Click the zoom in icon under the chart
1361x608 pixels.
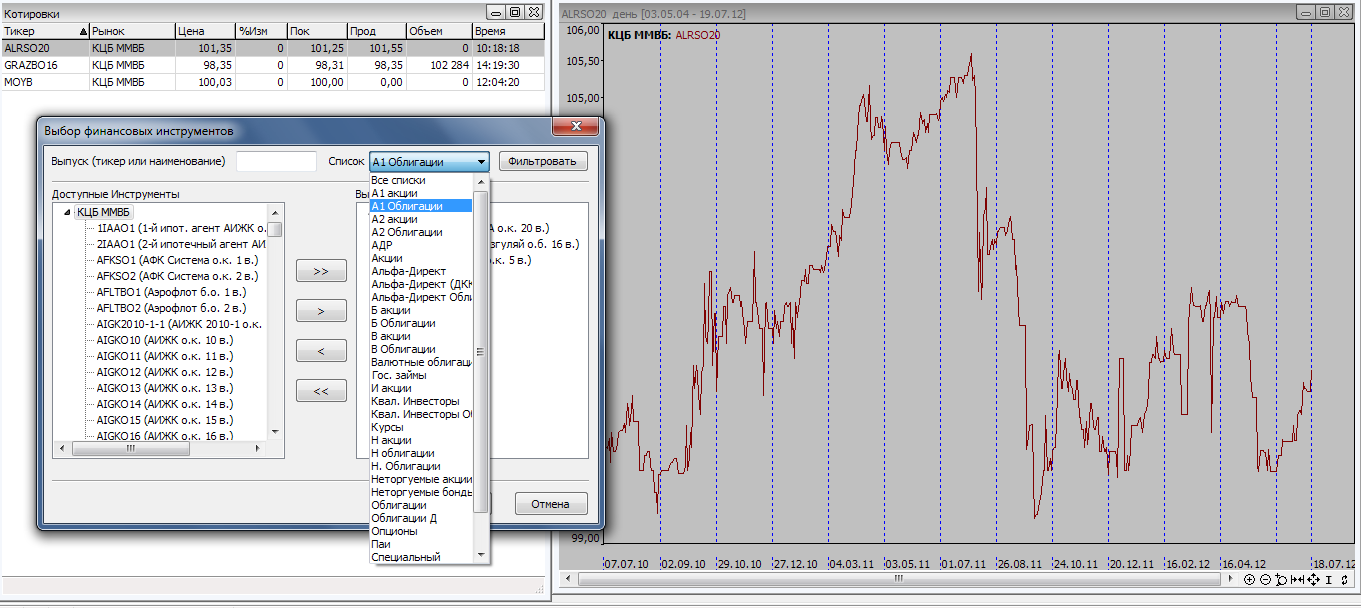pyautogui.click(x=1249, y=579)
